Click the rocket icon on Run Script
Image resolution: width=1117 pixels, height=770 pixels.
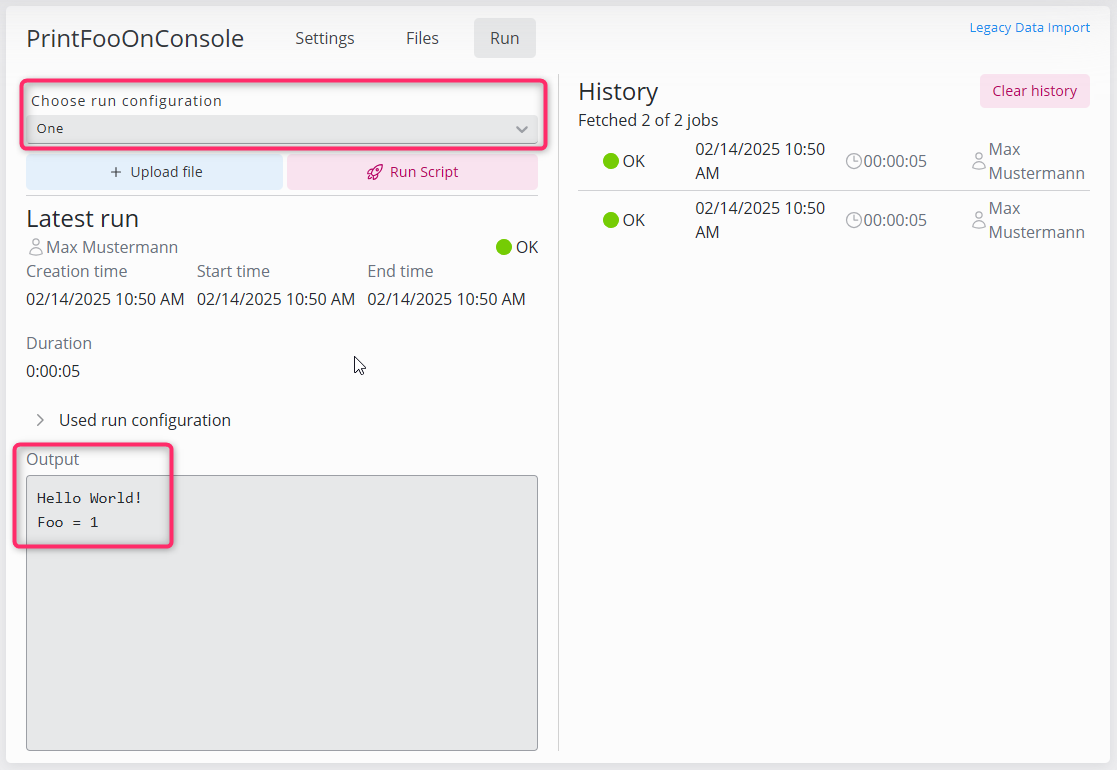pyautogui.click(x=375, y=172)
